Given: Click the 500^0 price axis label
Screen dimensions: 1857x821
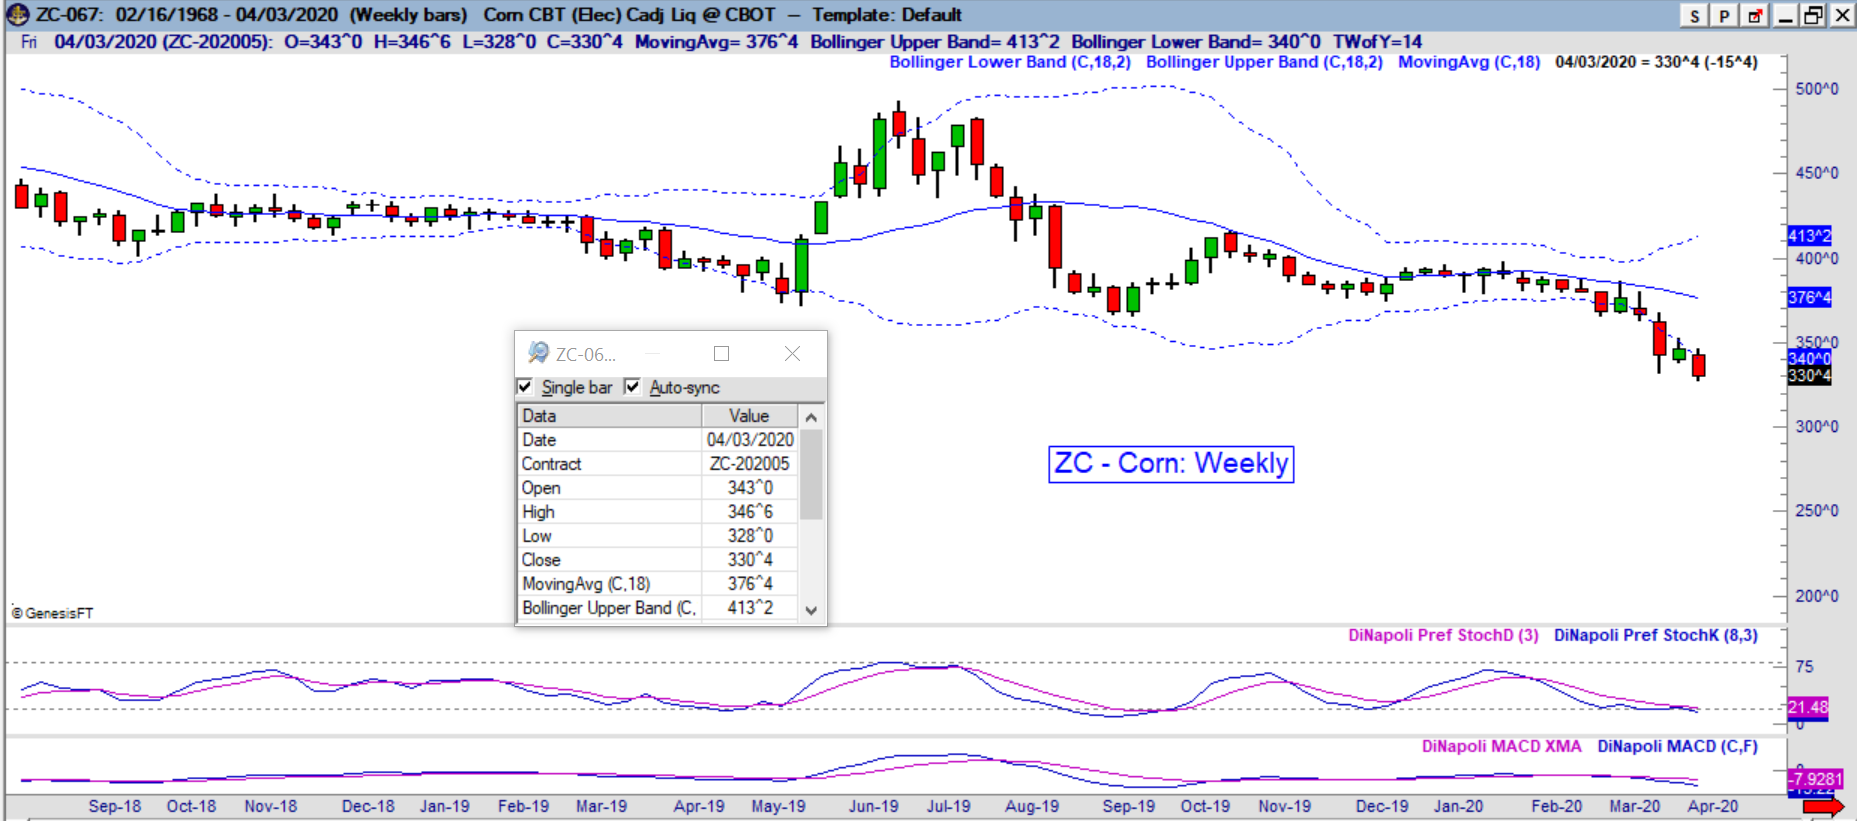Looking at the screenshot, I should (1817, 89).
